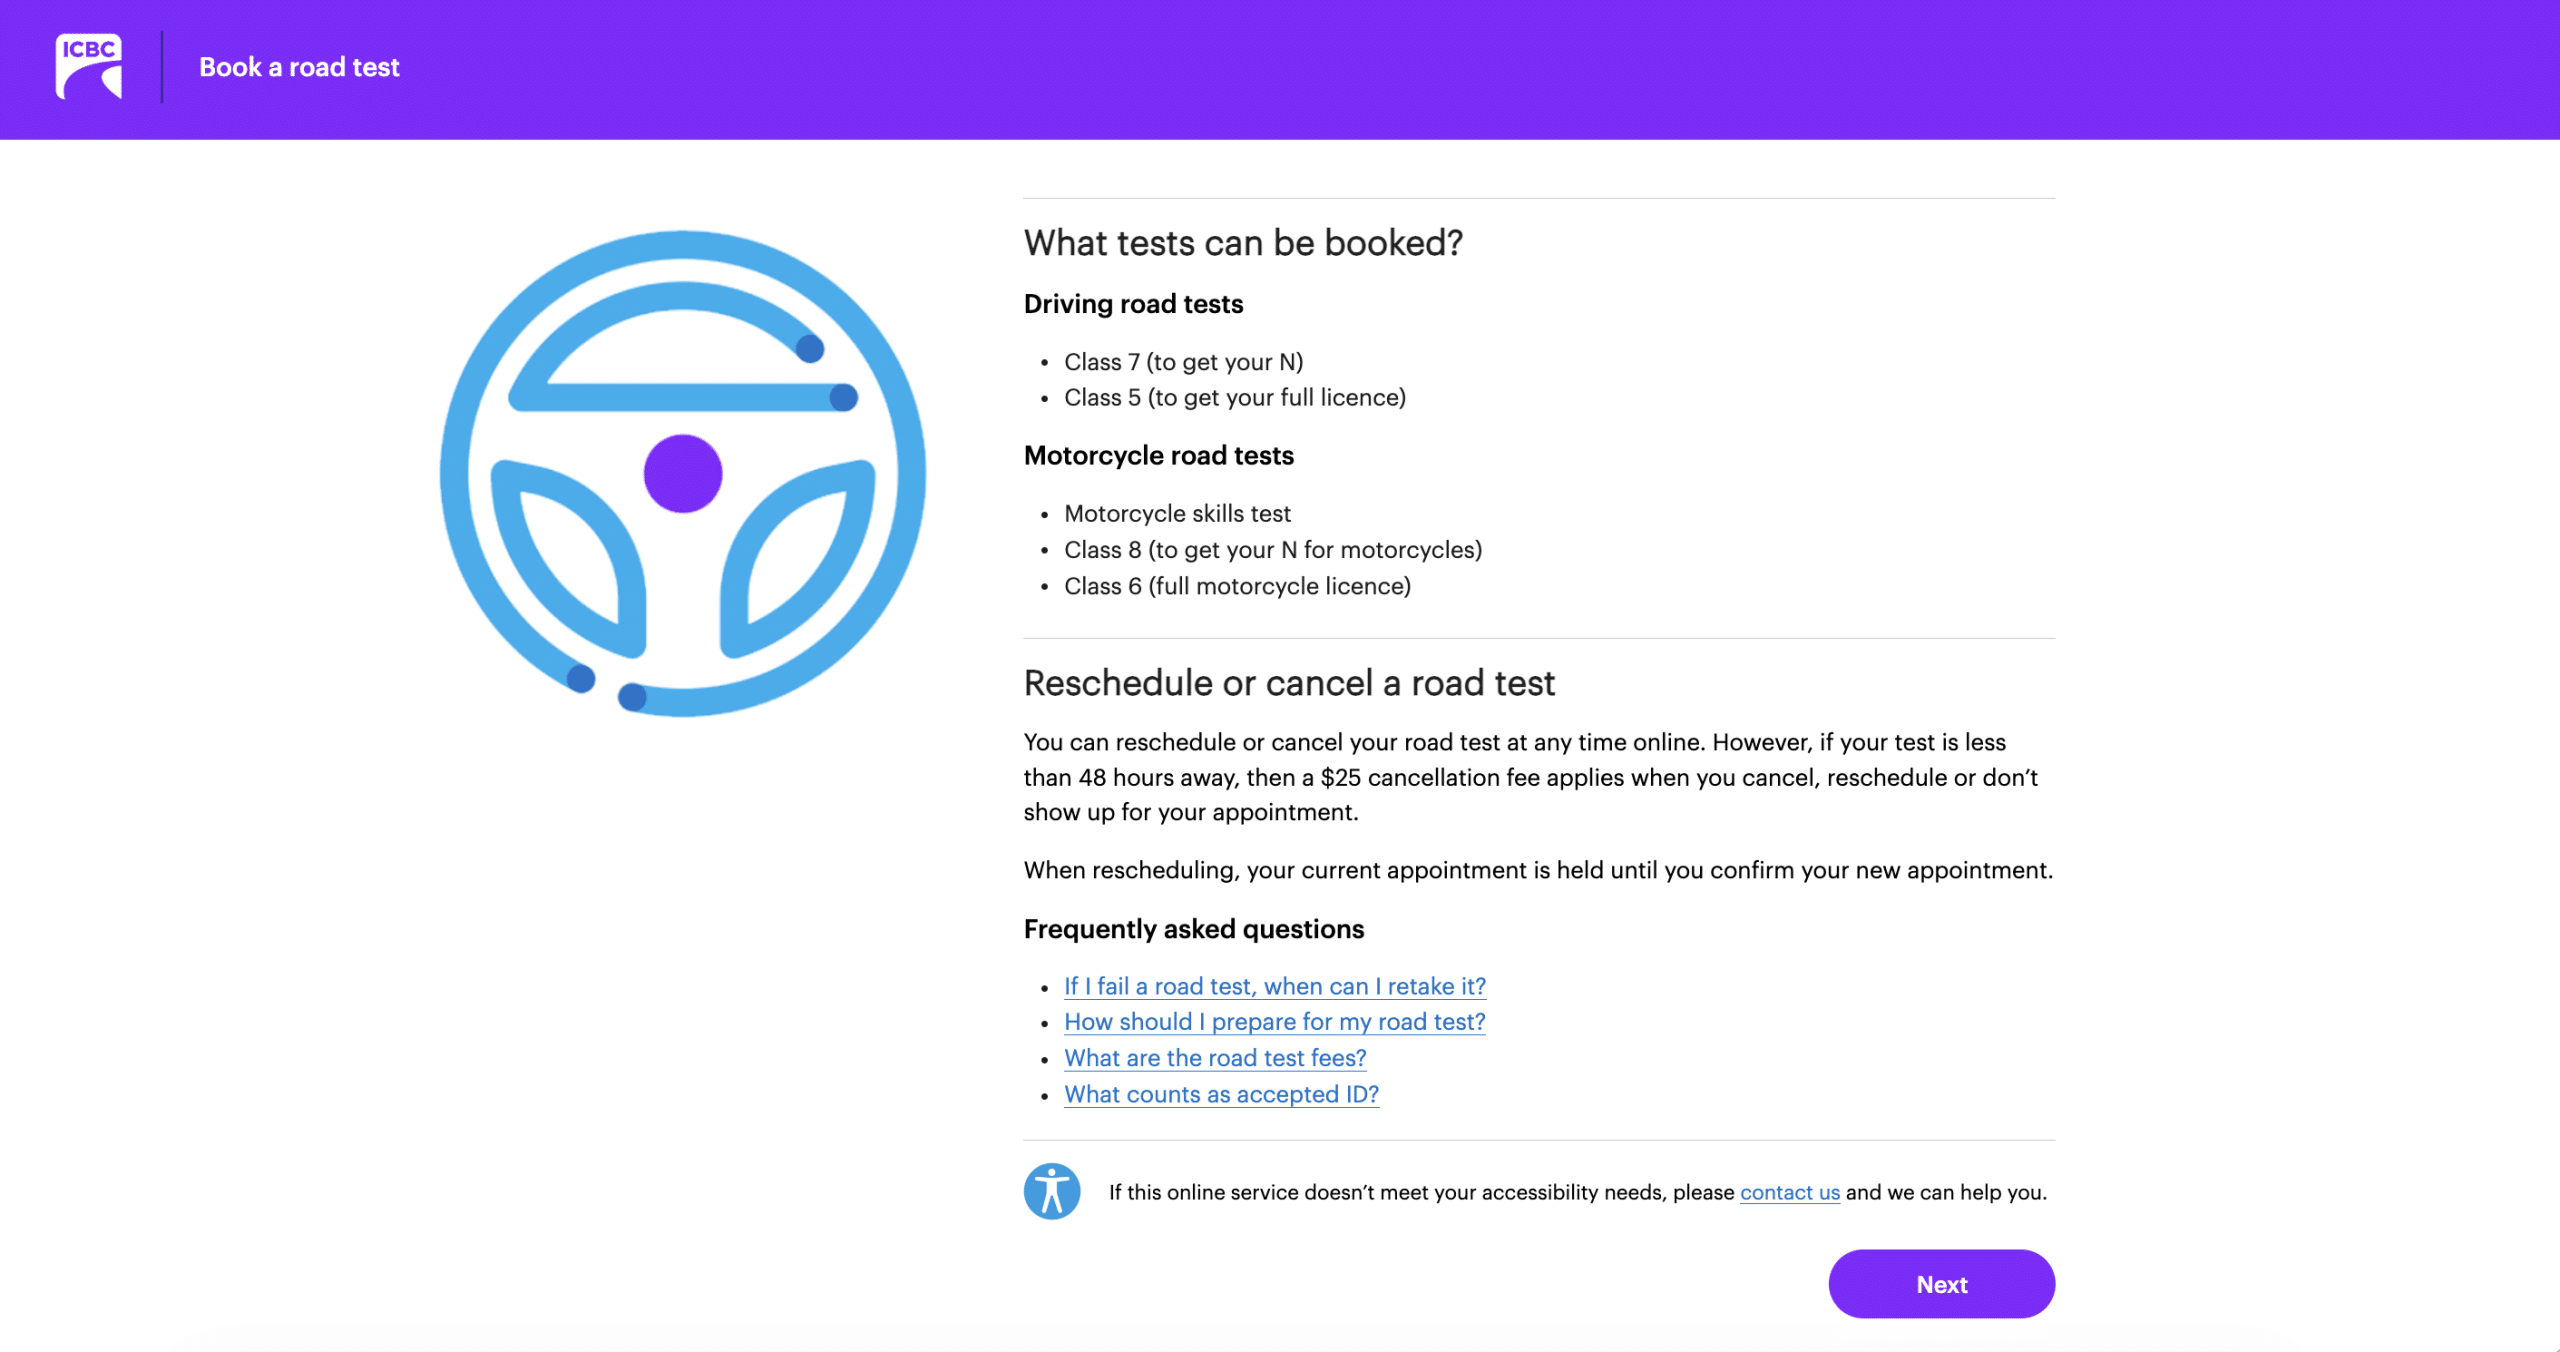Click the "Reschedule or cancel a road test" heading
The width and height of the screenshot is (2560, 1352).
click(1289, 683)
